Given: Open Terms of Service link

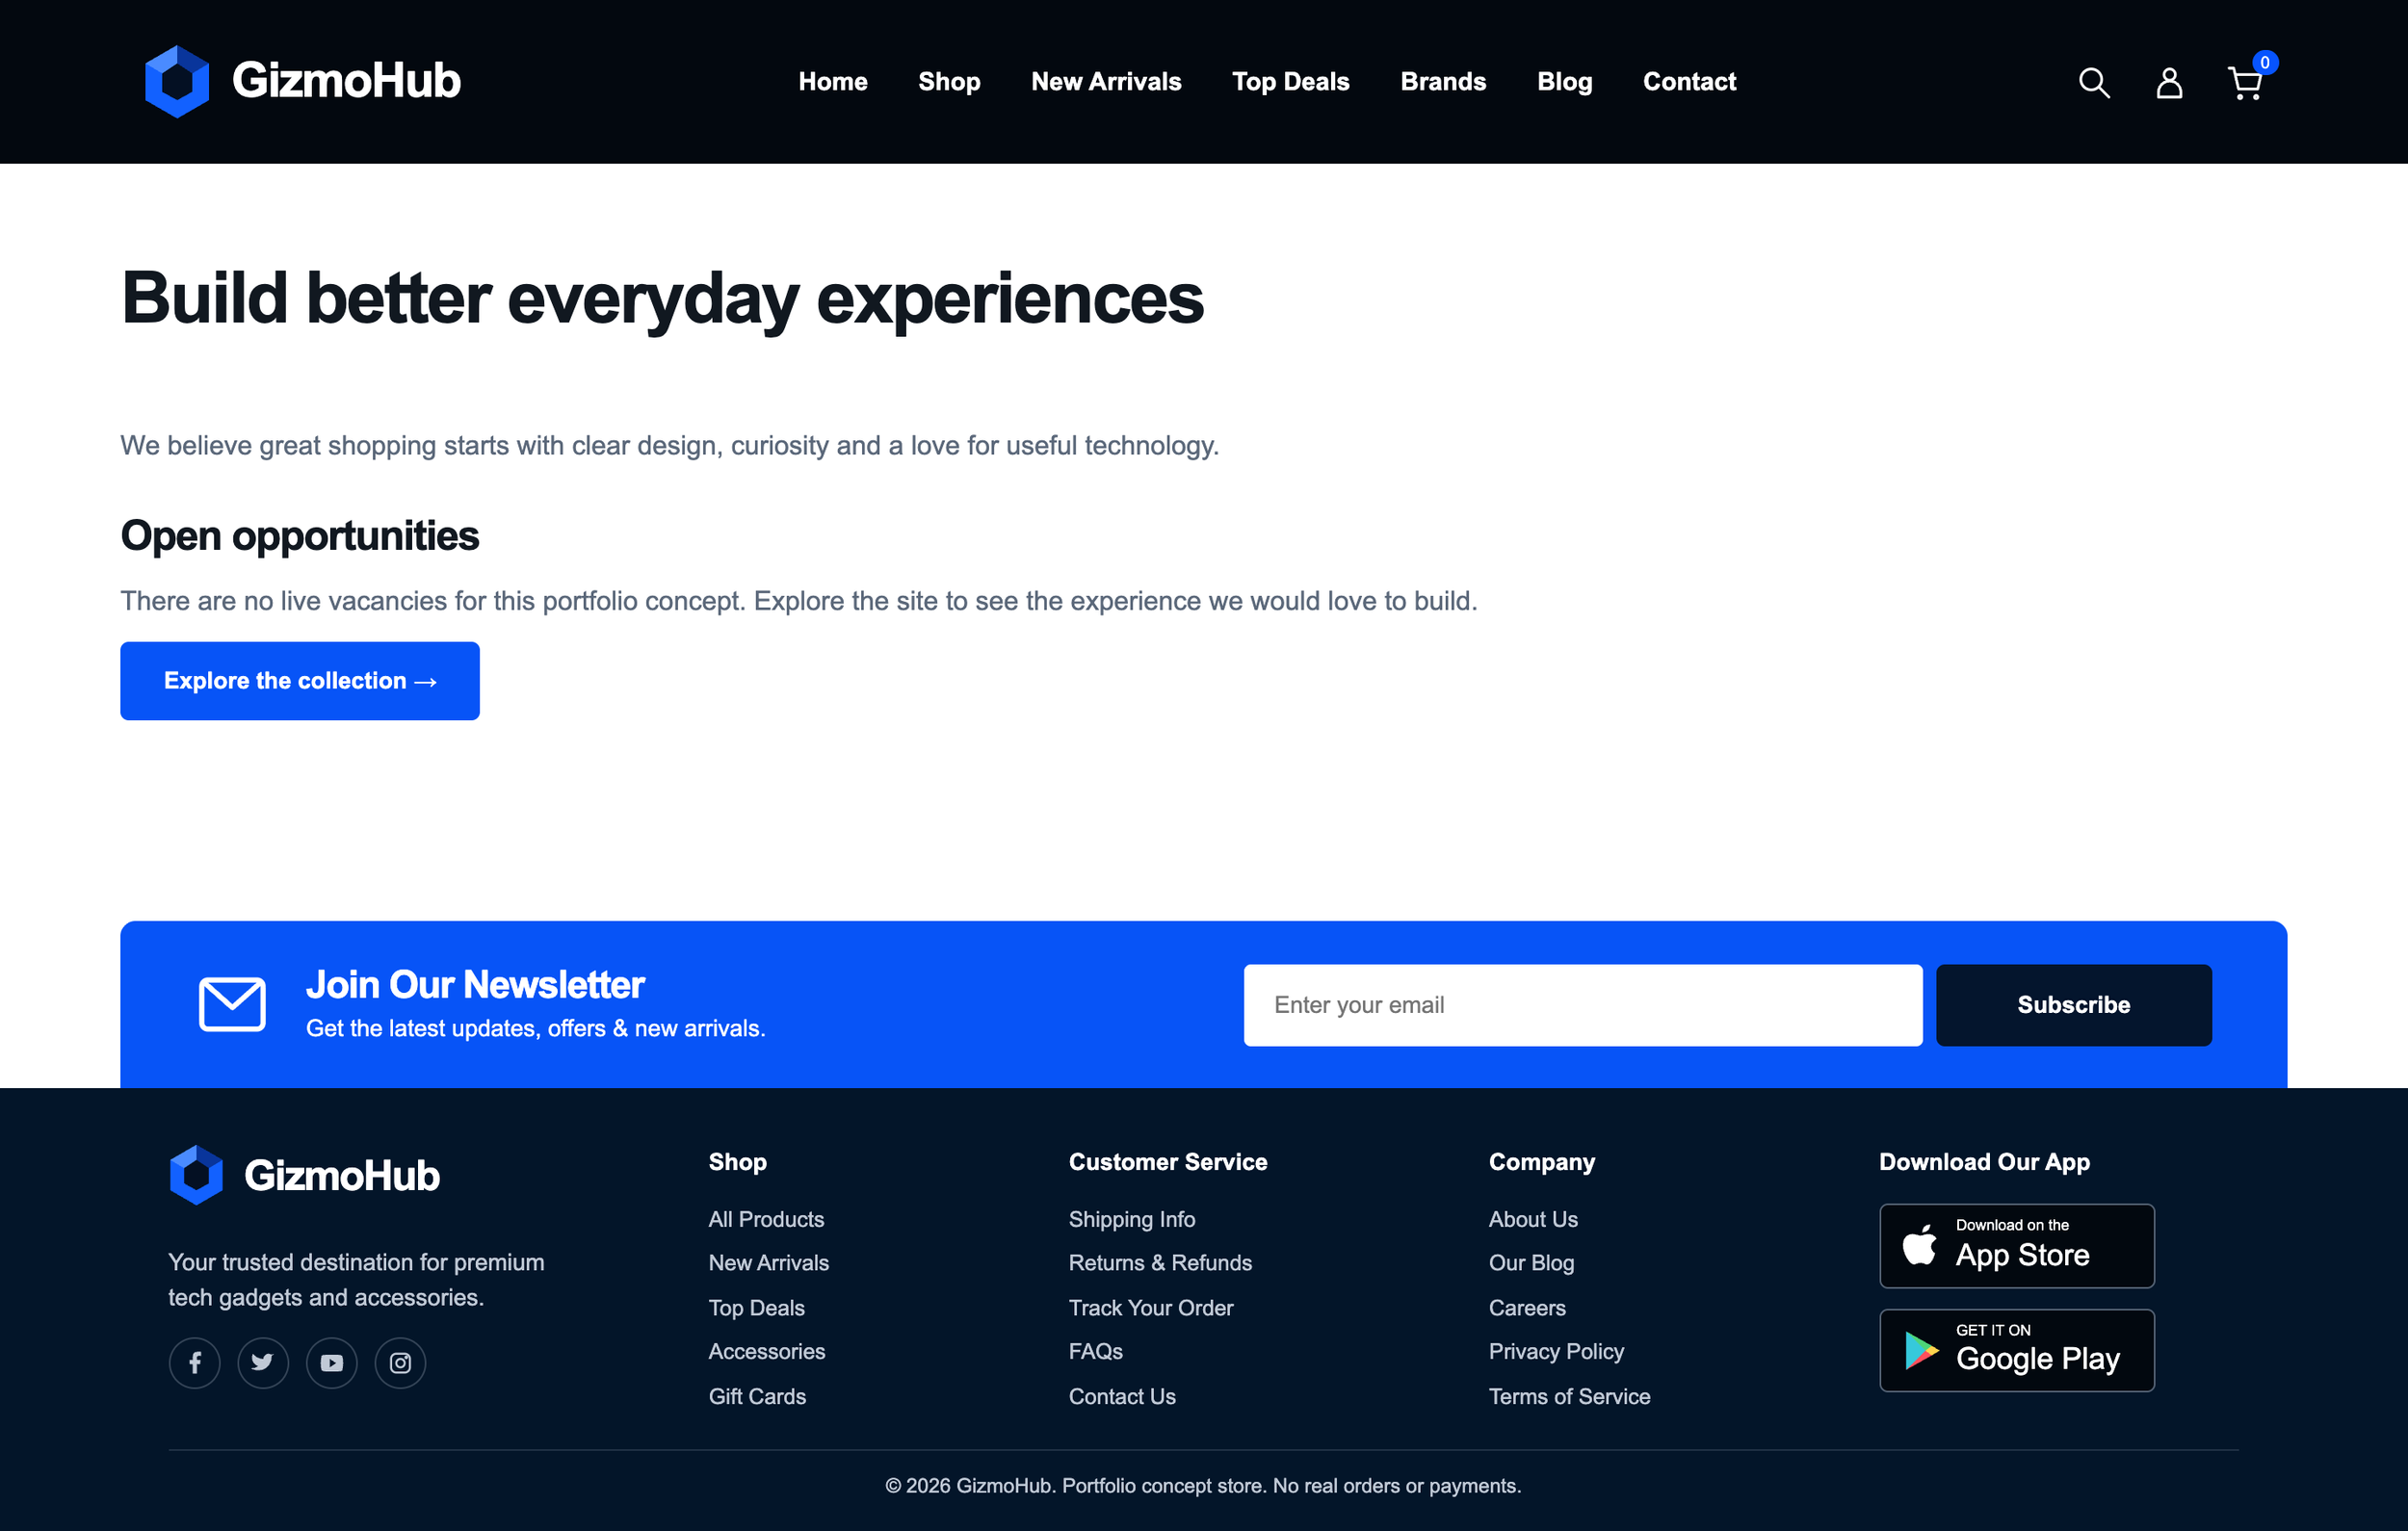Looking at the screenshot, I should click(1569, 1396).
